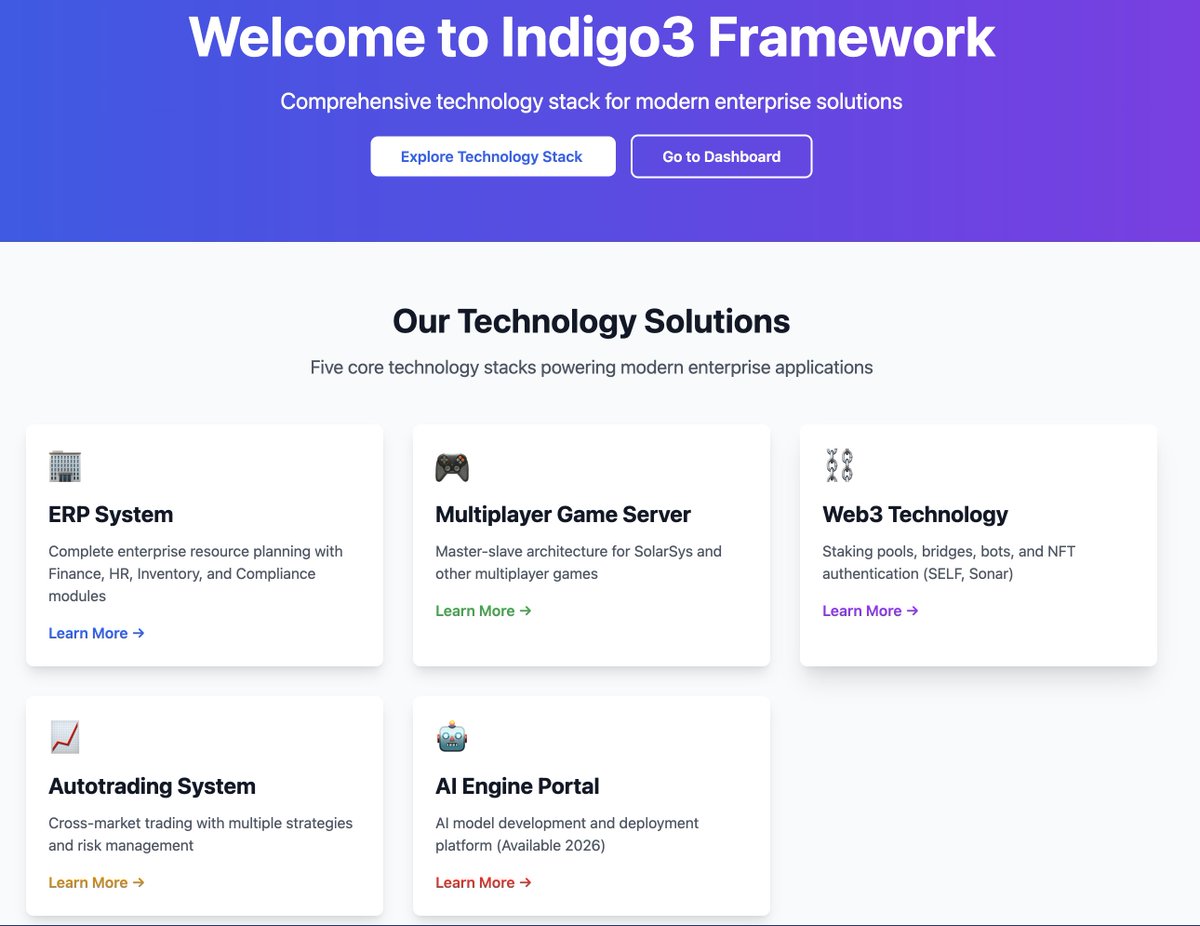The height and width of the screenshot is (926, 1200).
Task: Click the 'Cross-market trading with multiple strategies' description
Action: pos(200,834)
